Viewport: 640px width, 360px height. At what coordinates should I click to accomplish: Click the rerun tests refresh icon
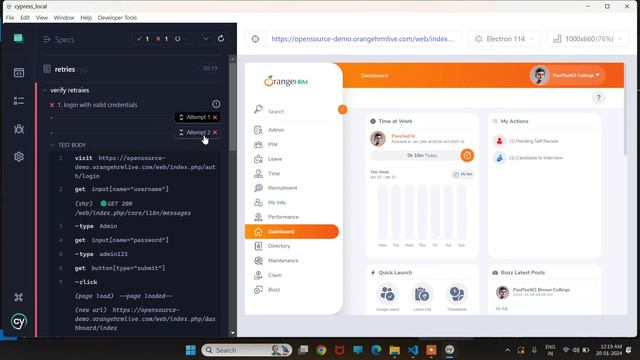(221, 39)
